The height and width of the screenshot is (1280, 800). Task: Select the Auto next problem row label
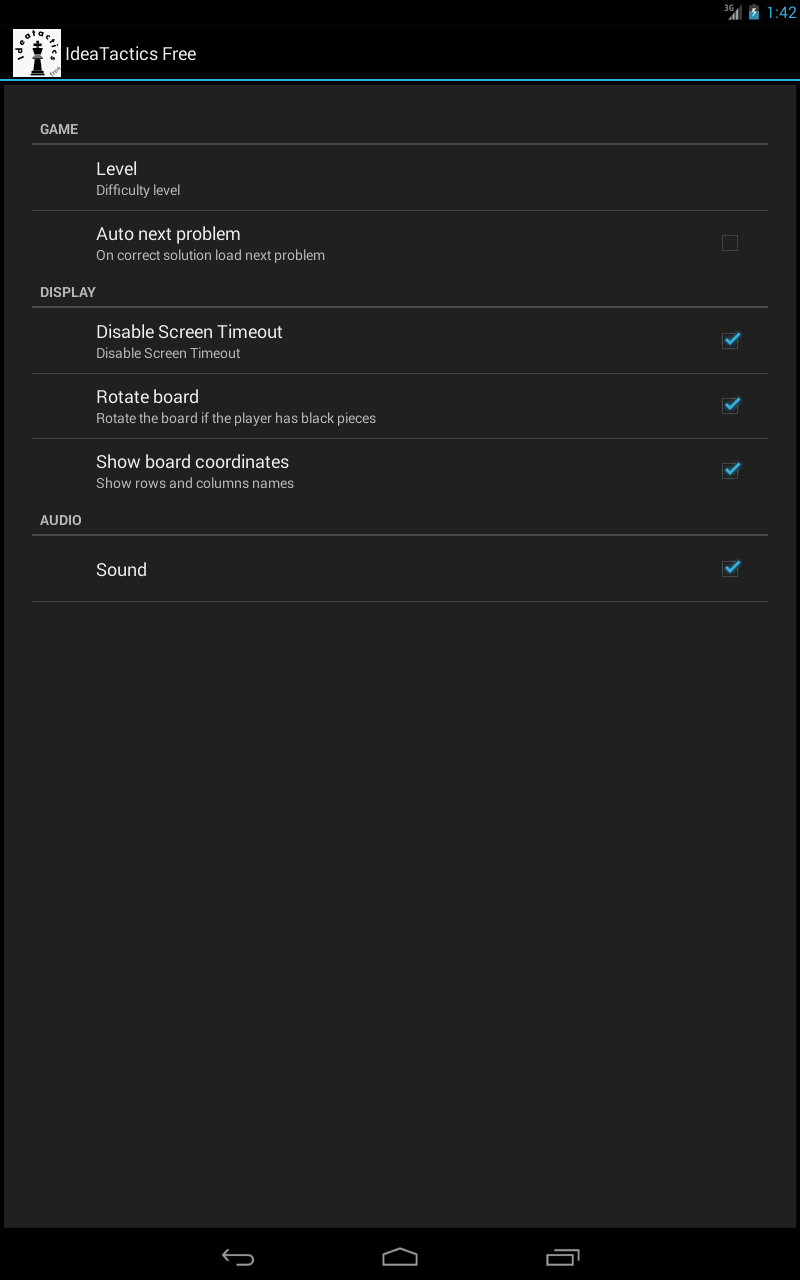[168, 234]
